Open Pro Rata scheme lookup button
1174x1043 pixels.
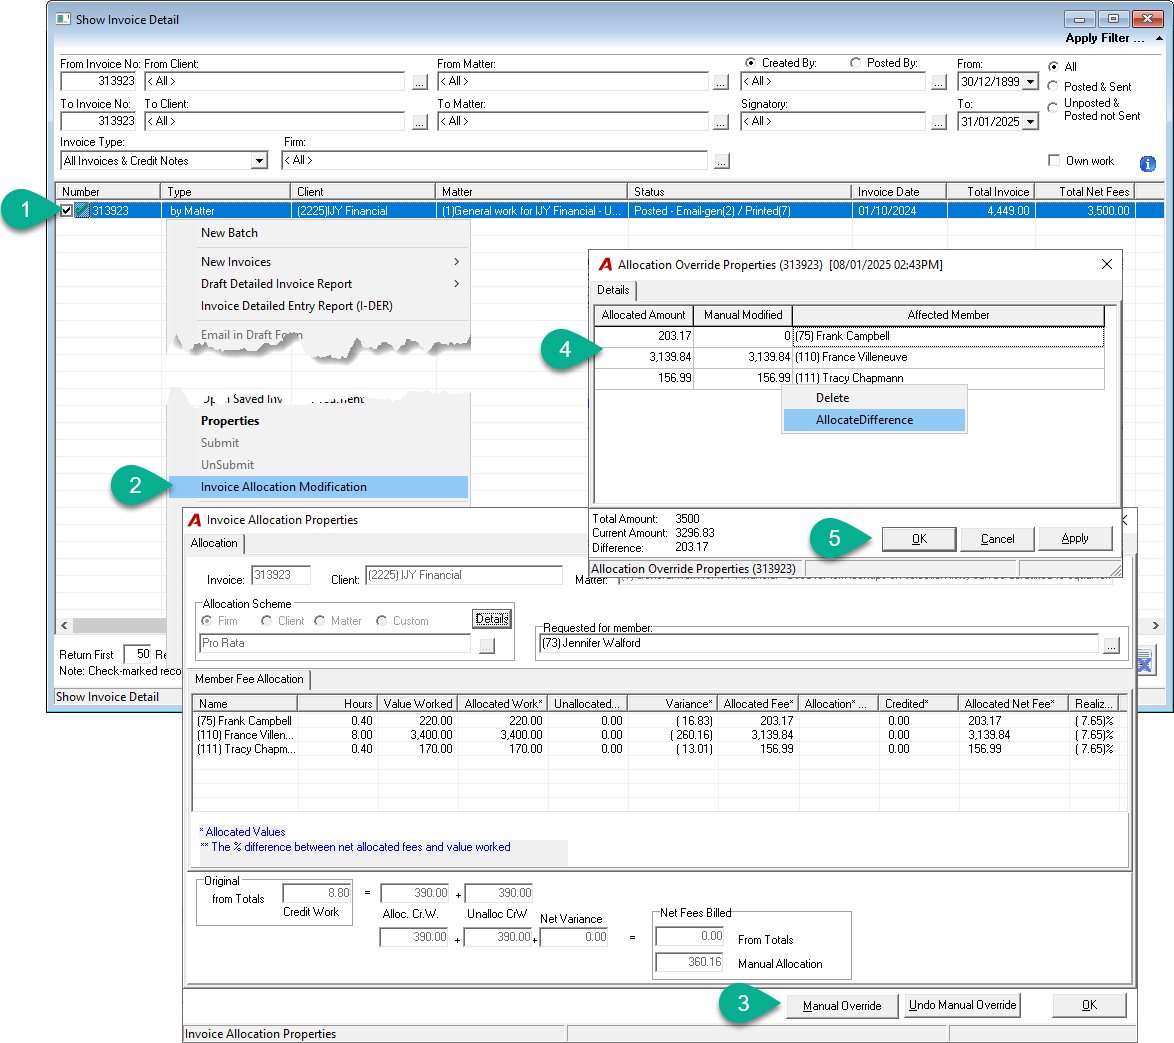click(x=487, y=645)
